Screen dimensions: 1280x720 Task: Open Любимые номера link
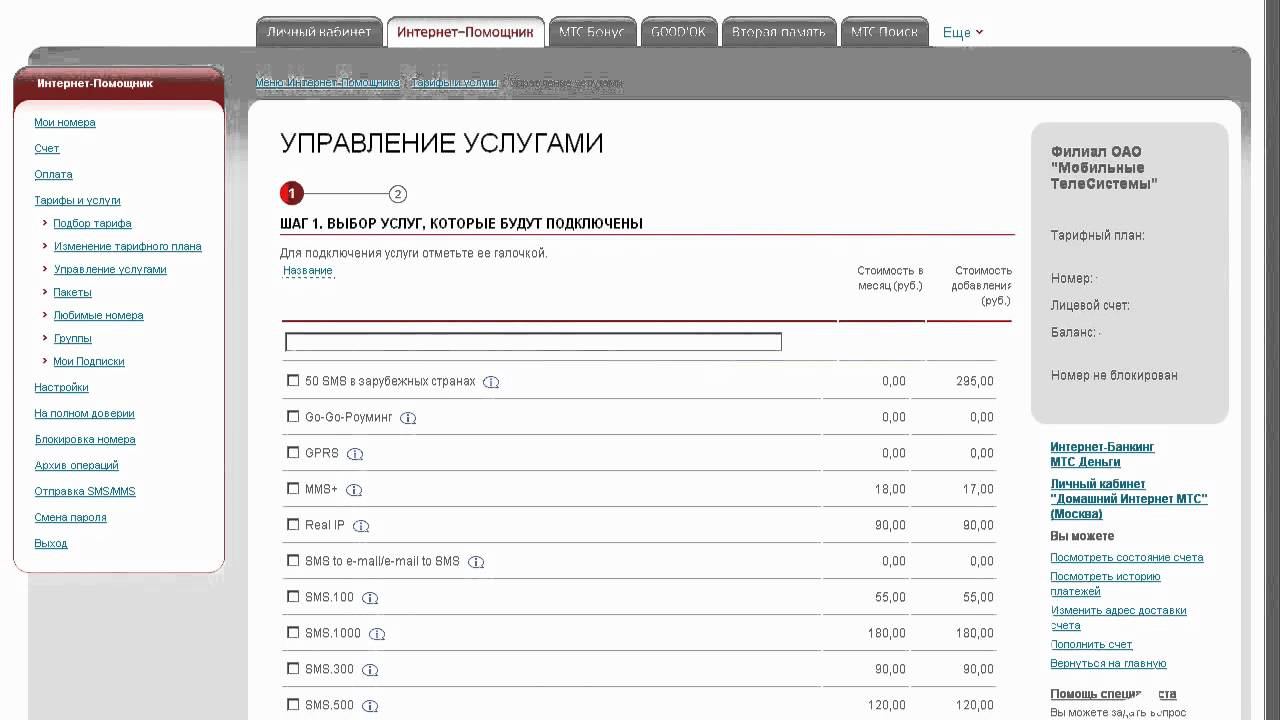pos(98,315)
